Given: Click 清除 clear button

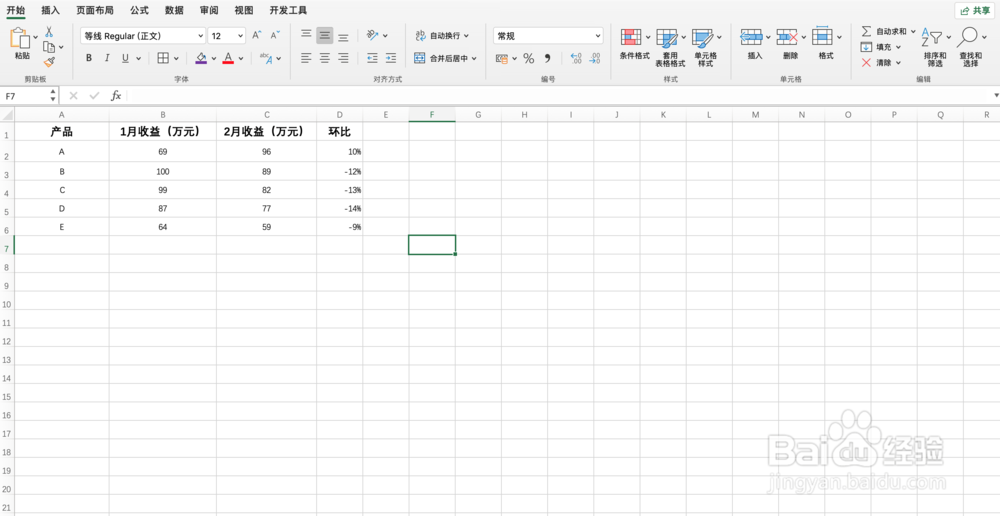Looking at the screenshot, I should tap(881, 63).
